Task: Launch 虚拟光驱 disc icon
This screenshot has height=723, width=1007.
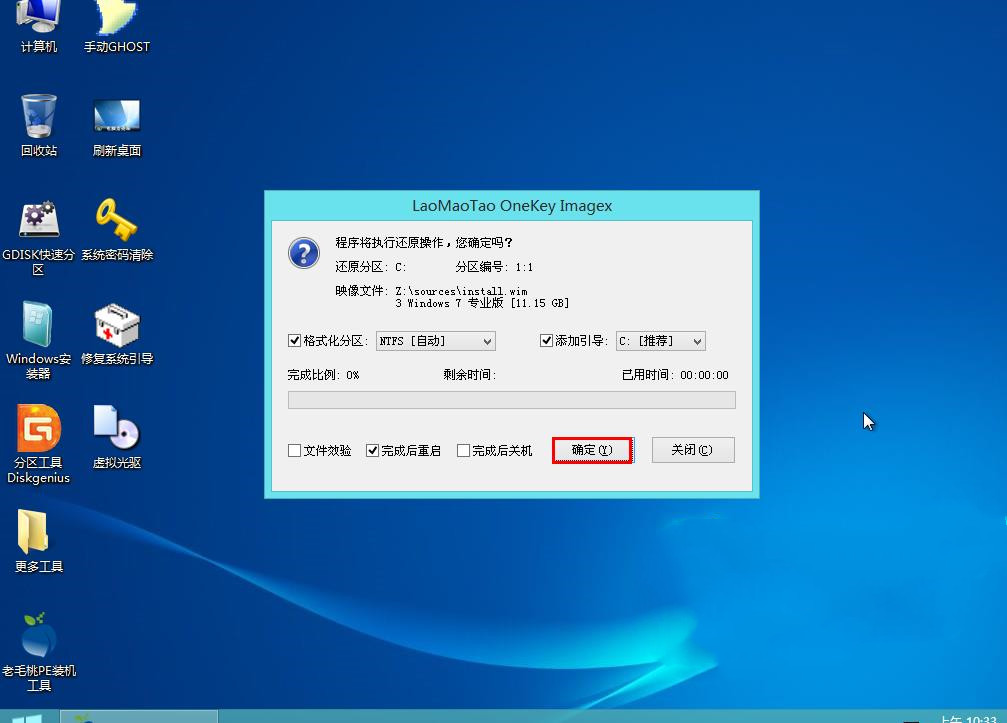Action: (116, 437)
